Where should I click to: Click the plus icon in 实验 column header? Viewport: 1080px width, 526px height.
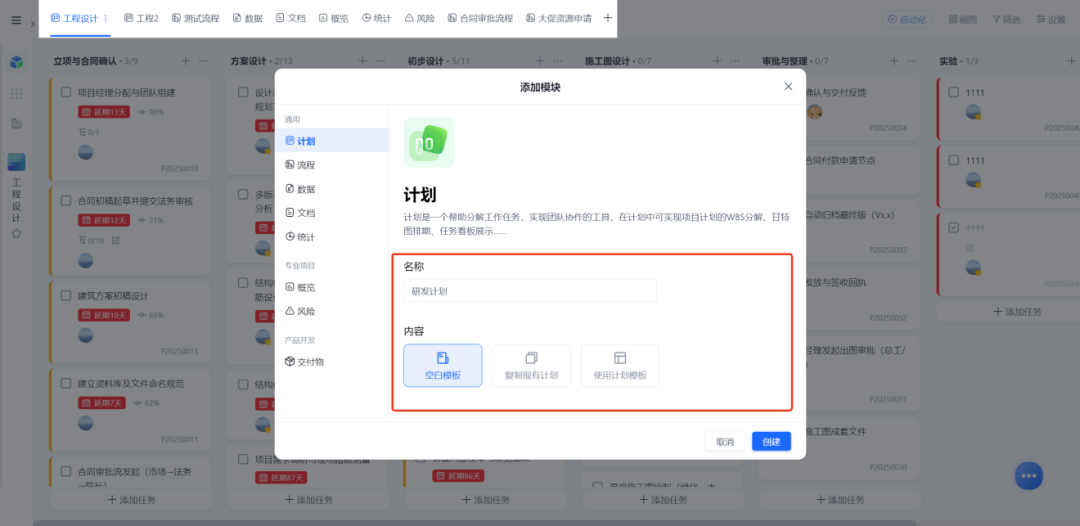(x=1072, y=61)
